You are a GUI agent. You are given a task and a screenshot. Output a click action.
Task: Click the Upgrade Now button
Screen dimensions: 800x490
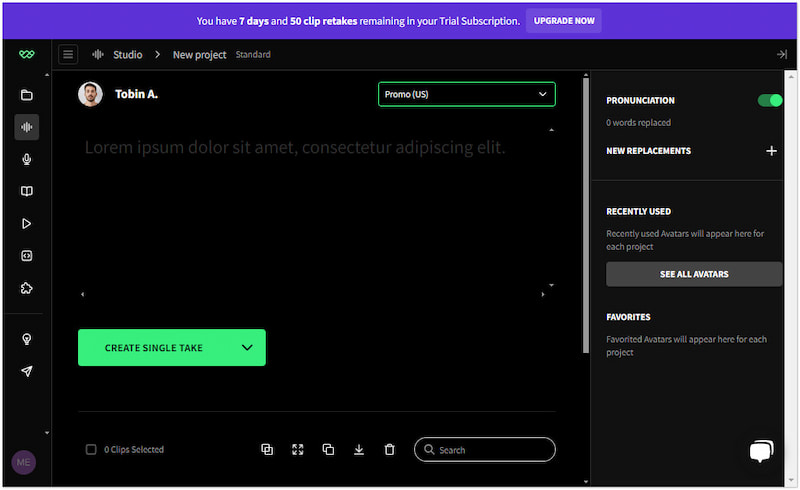[563, 21]
